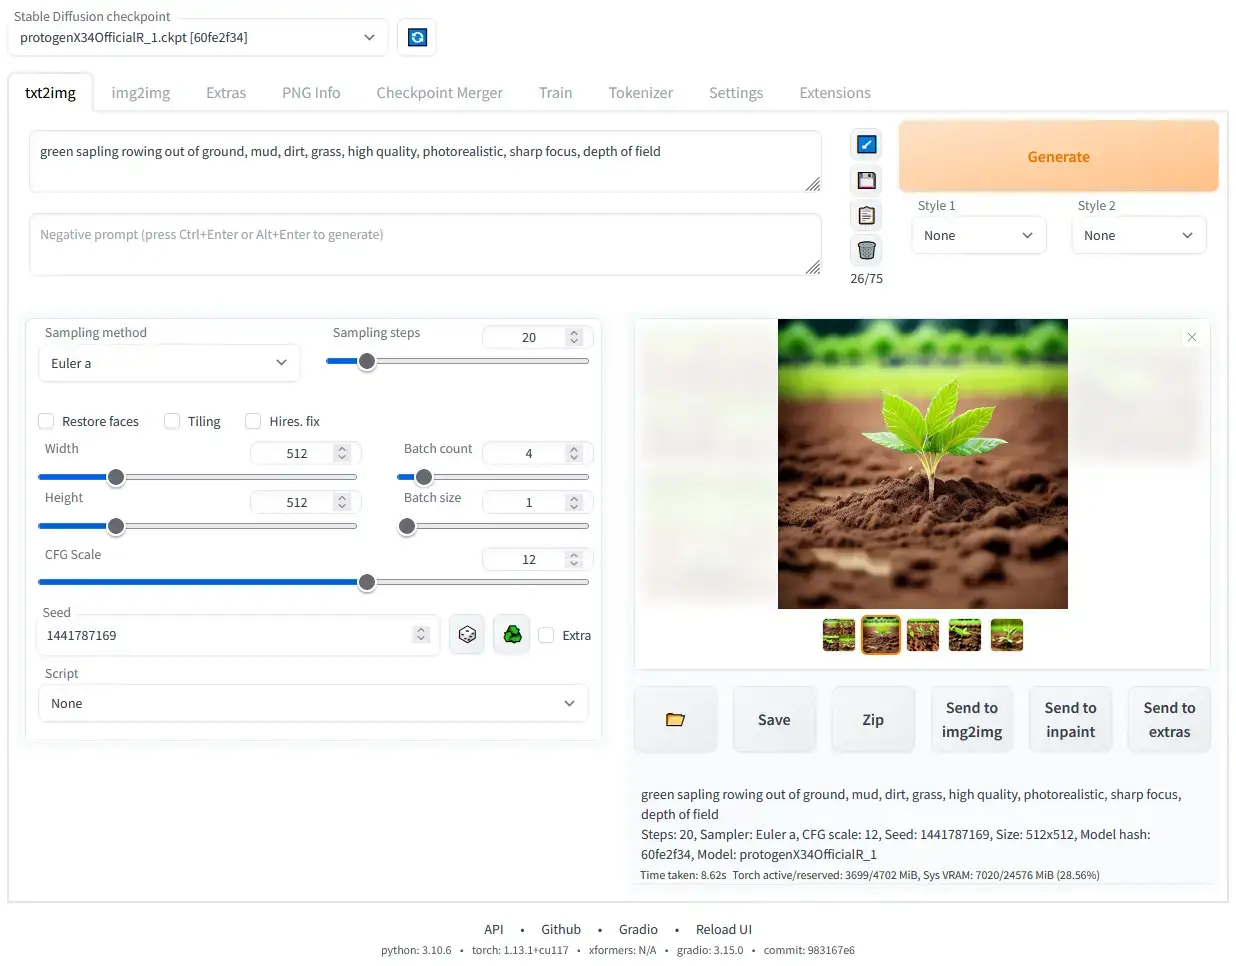Apply selected styles with the clipboard icon
Image resolution: width=1236 pixels, height=966 pixels.
click(865, 214)
